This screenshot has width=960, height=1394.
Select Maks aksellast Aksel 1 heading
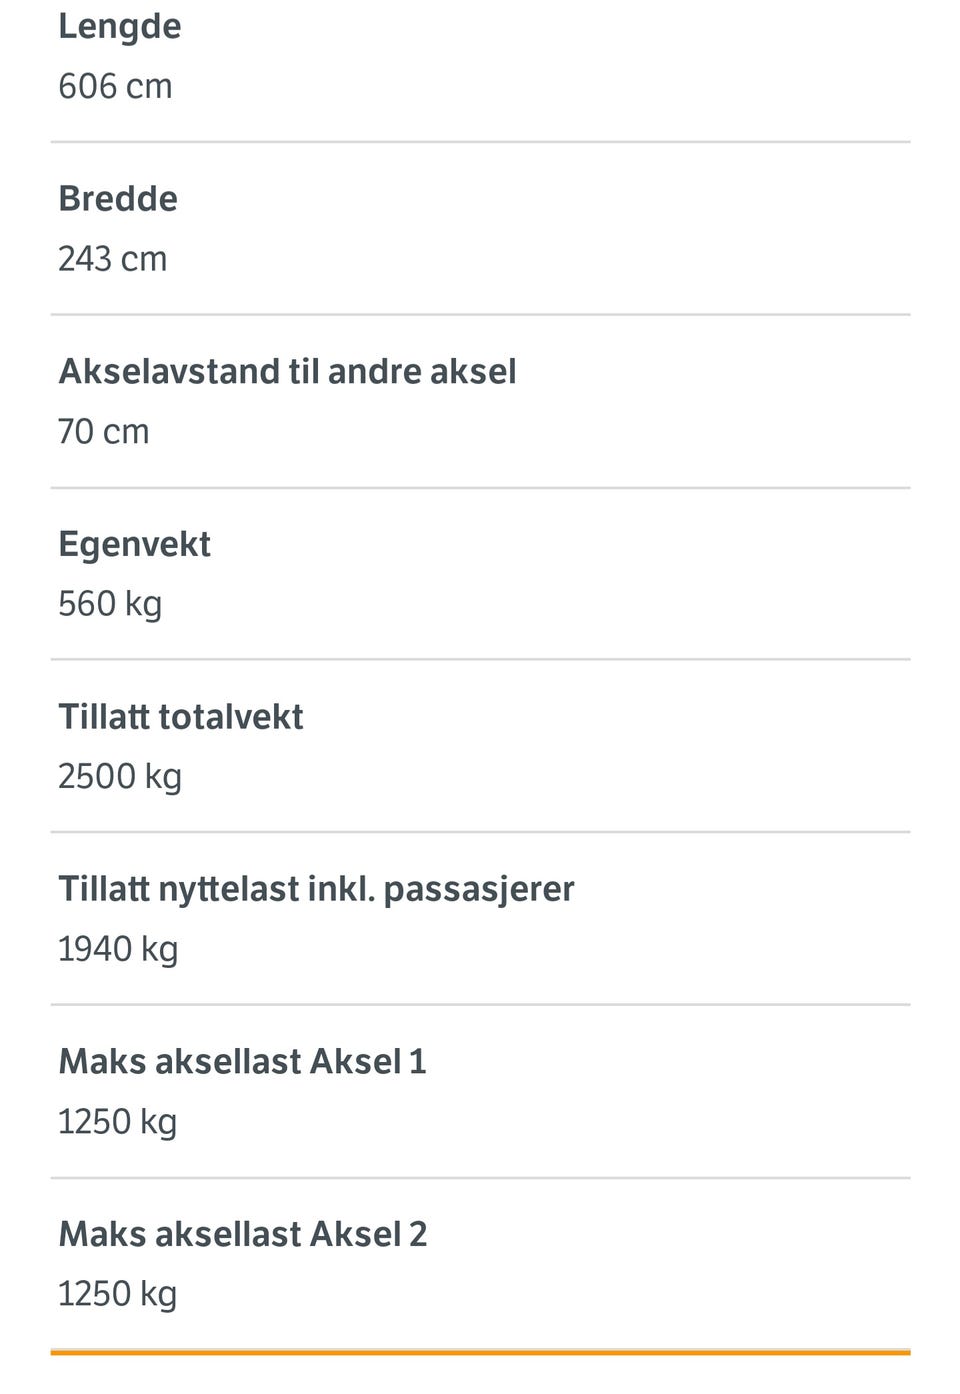[x=243, y=1062]
